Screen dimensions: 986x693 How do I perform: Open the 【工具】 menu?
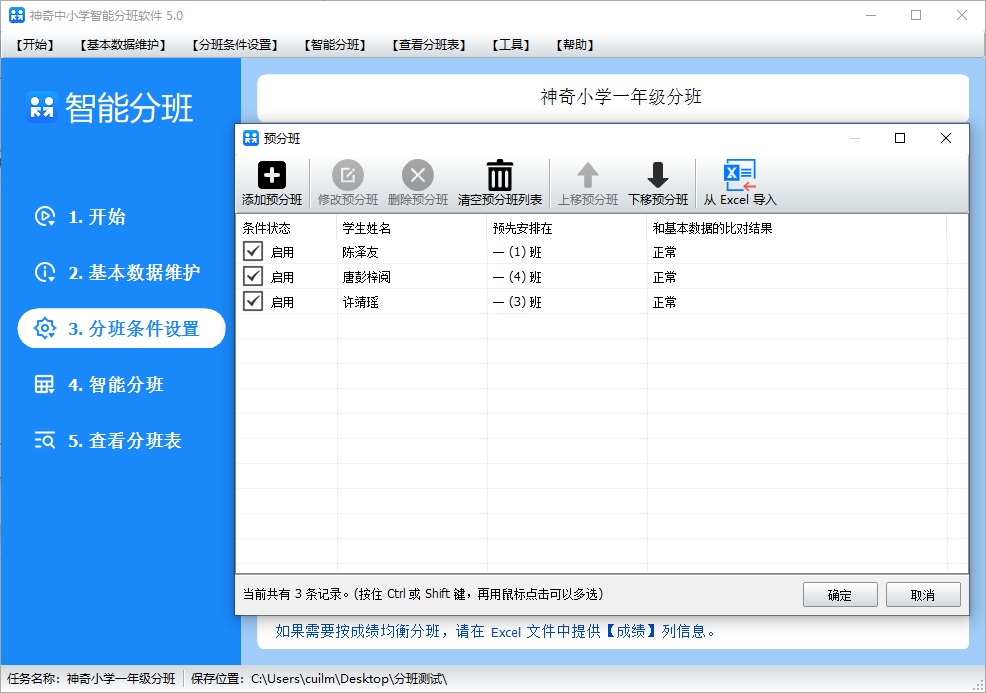pos(511,45)
